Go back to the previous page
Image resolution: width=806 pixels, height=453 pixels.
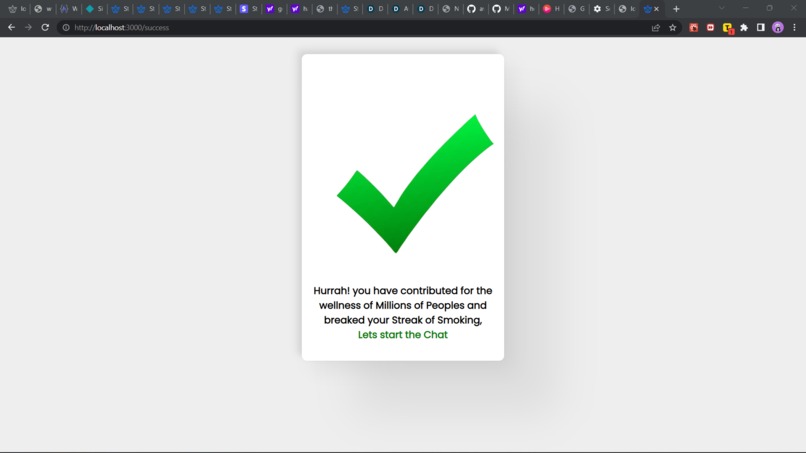point(11,27)
